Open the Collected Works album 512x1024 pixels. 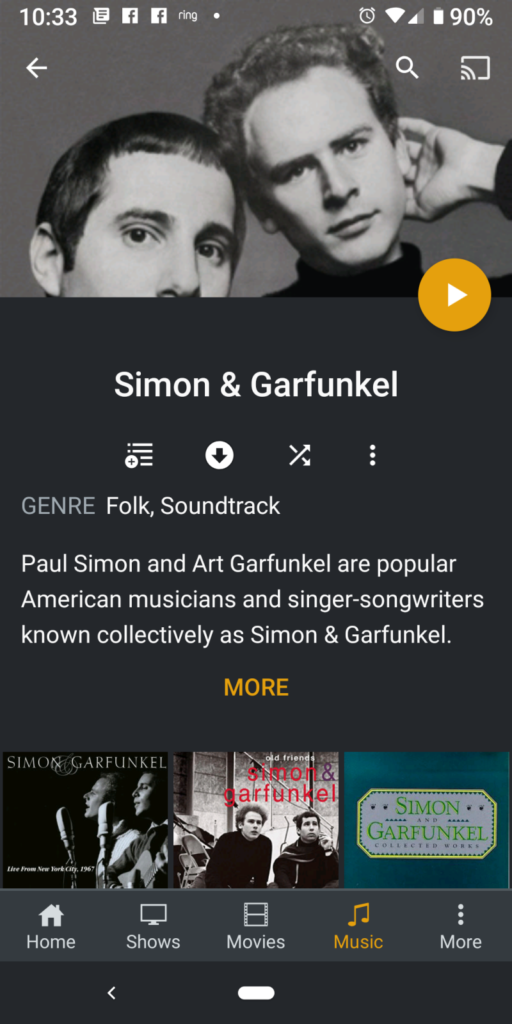(x=426, y=820)
